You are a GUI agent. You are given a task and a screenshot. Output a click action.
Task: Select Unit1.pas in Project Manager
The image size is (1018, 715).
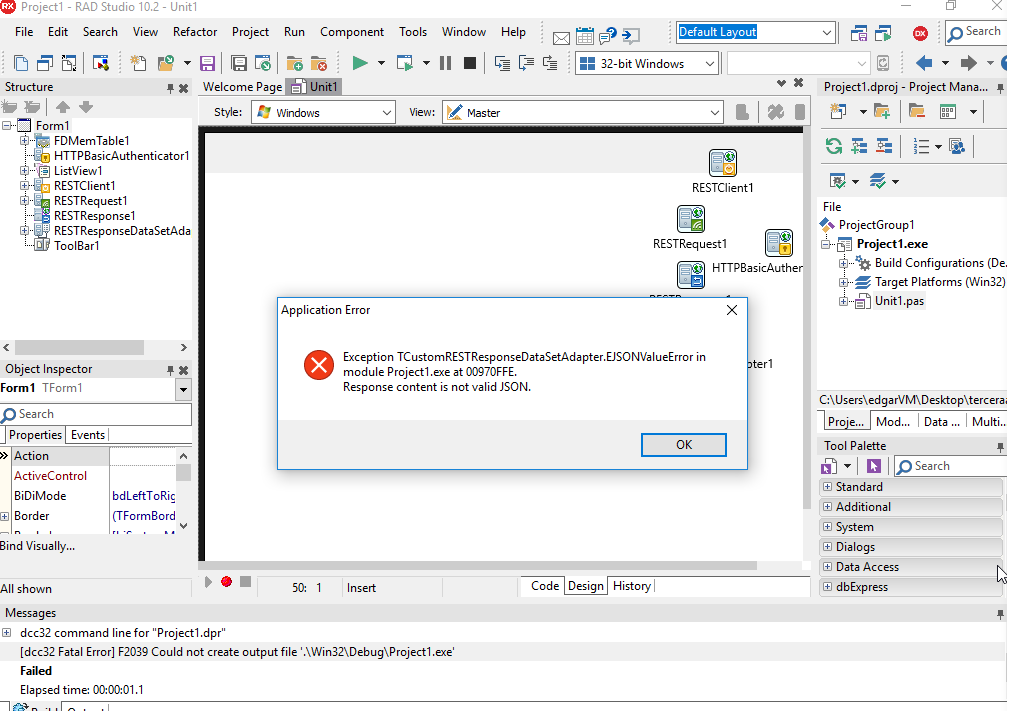(899, 301)
